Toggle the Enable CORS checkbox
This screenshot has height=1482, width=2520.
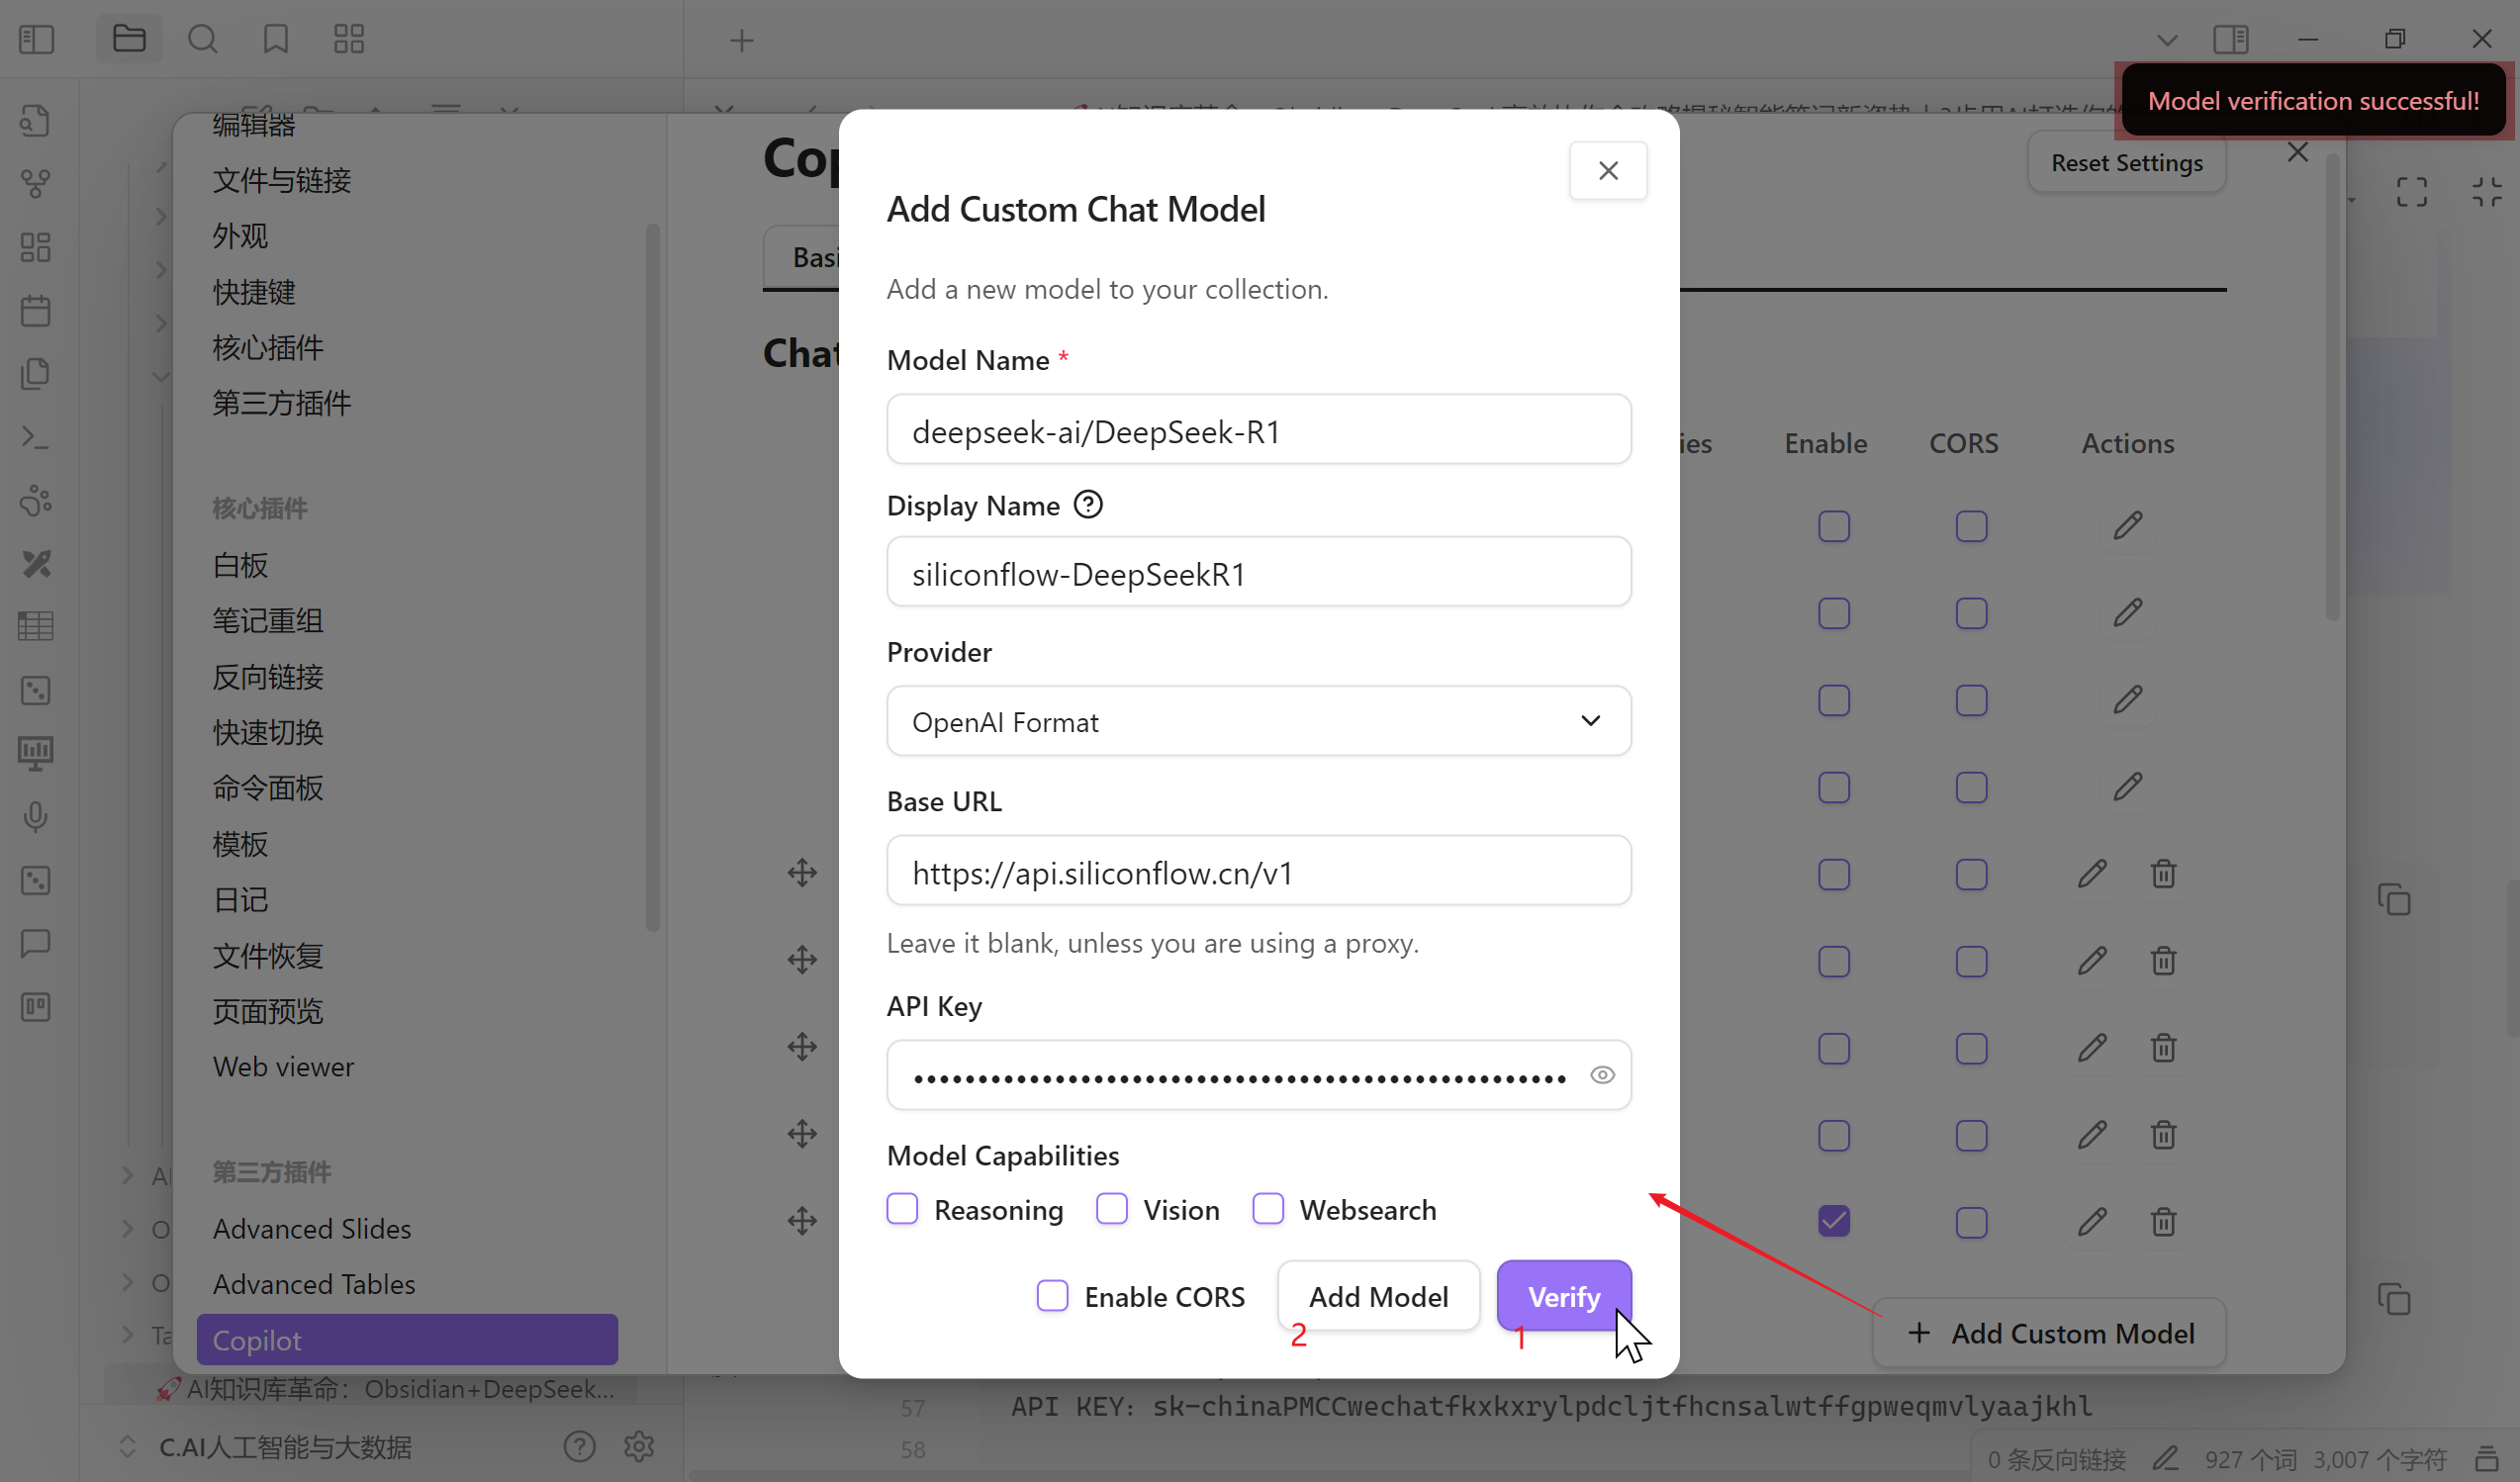pos(1052,1296)
